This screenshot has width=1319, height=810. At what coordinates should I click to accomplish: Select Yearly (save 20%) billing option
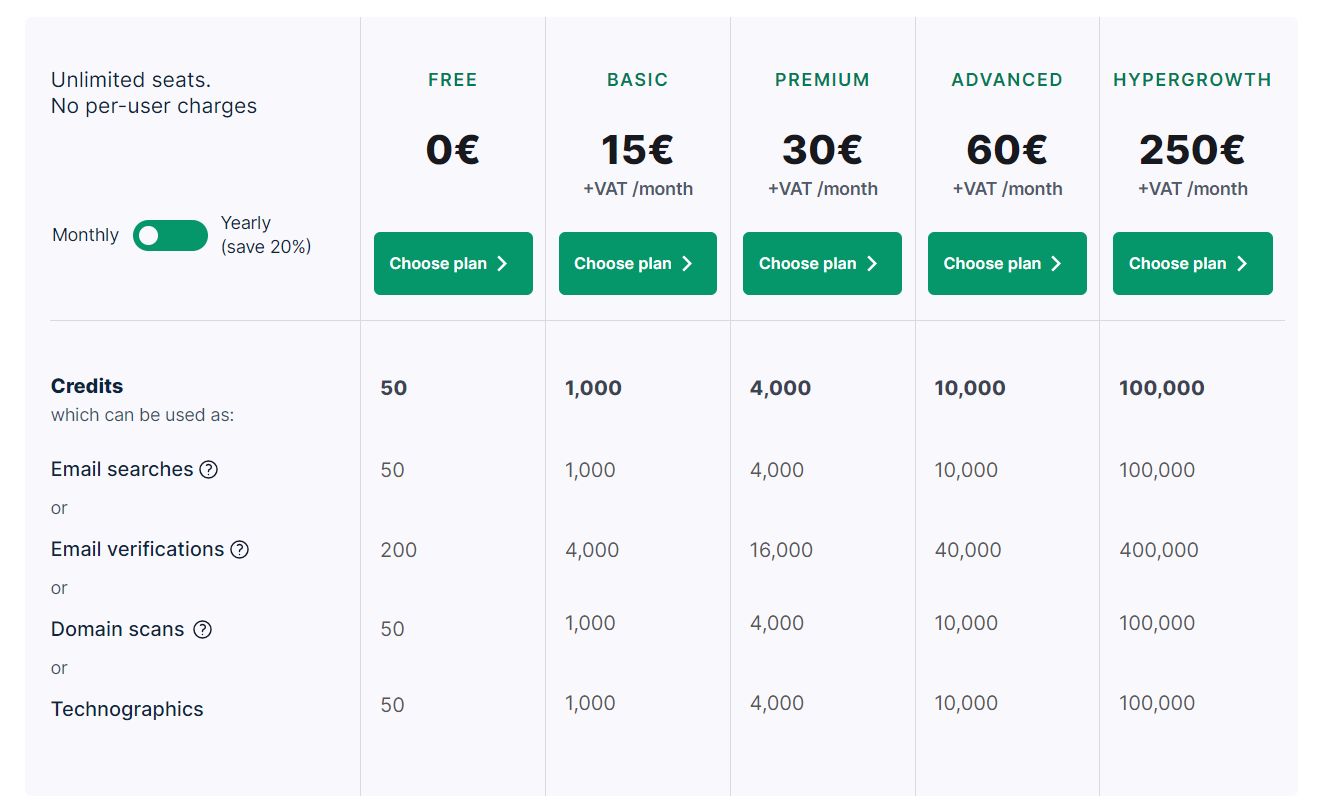266,235
